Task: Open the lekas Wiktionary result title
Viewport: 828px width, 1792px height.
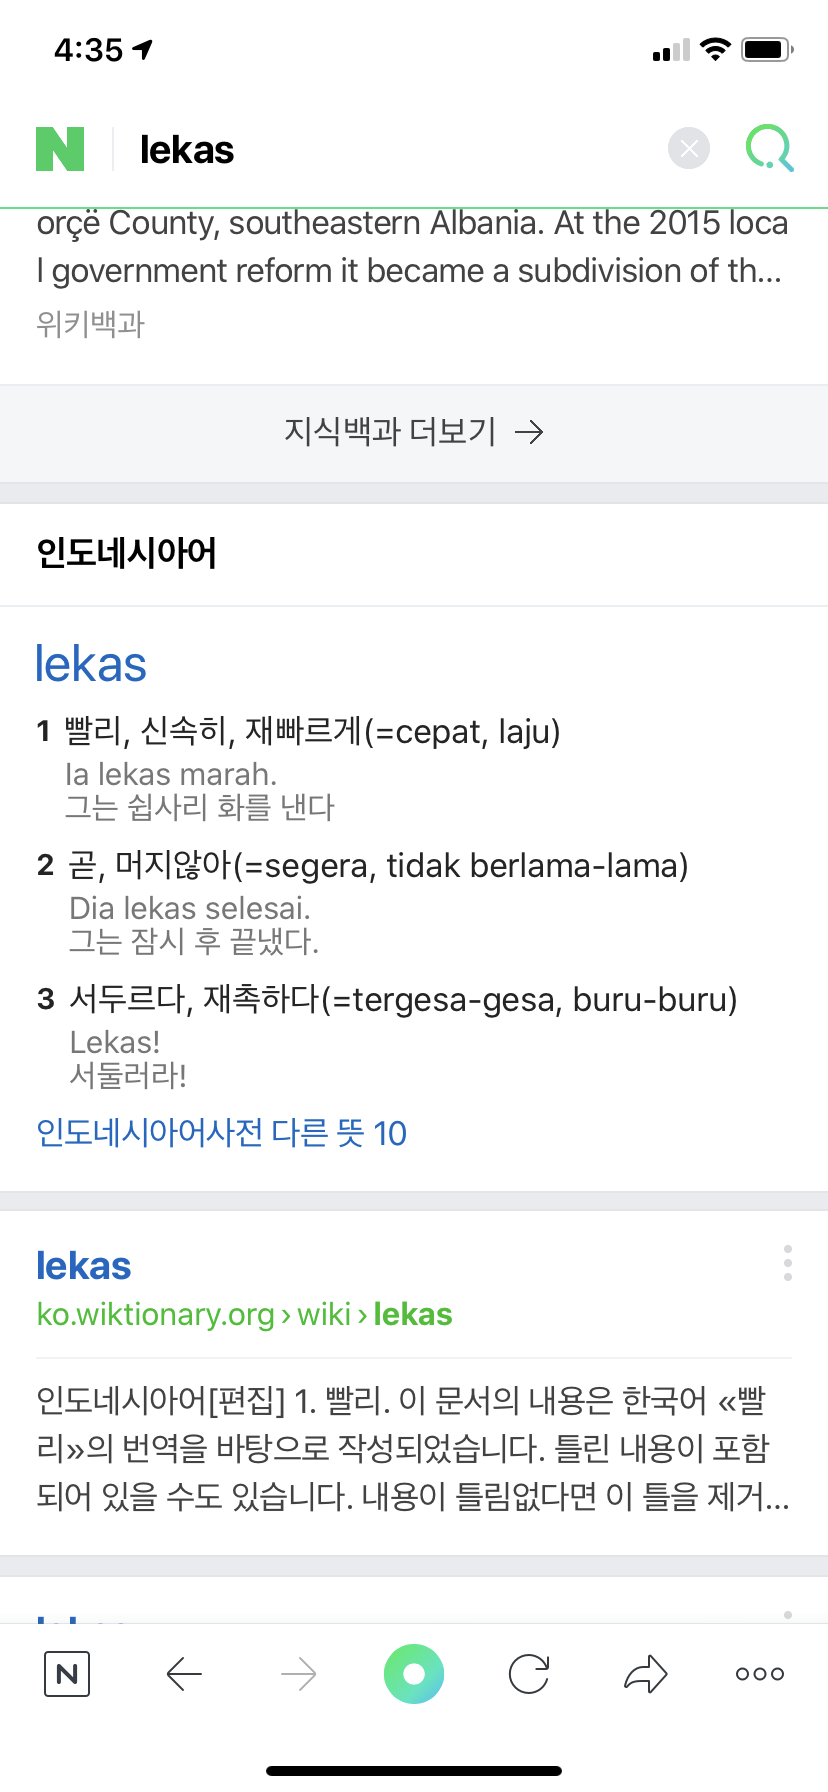Action: pyautogui.click(x=84, y=1266)
